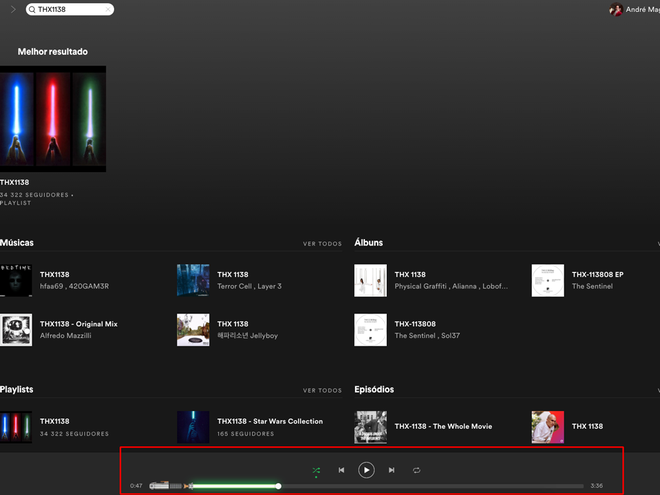Click VER TODOS next to Músicas
The width and height of the screenshot is (660, 495).
322,244
